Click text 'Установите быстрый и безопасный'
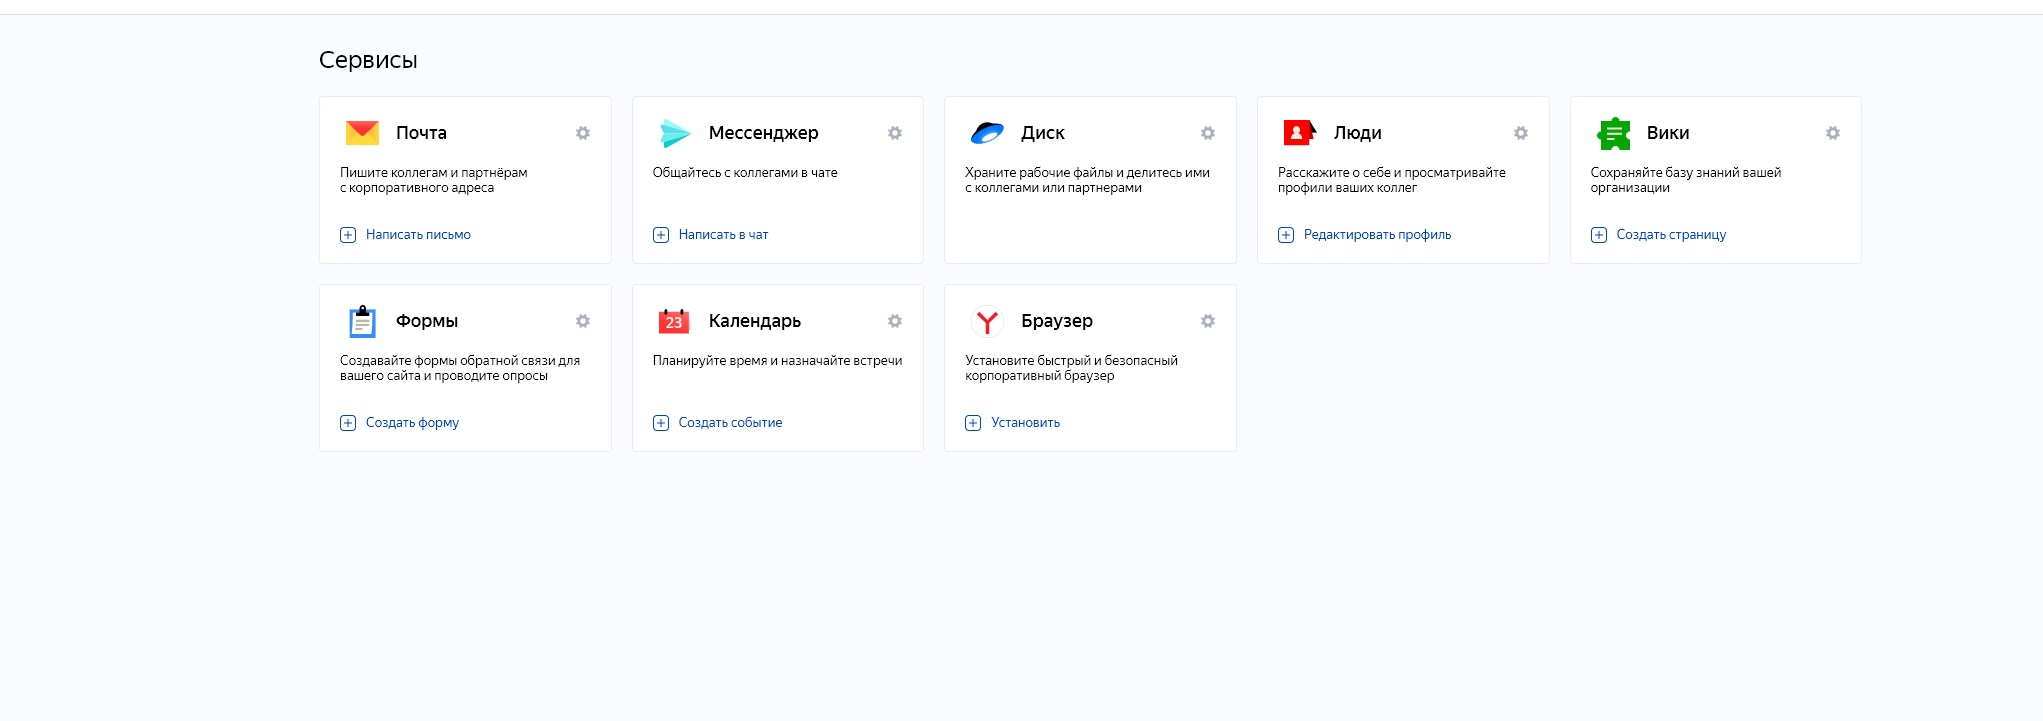 pyautogui.click(x=1071, y=361)
